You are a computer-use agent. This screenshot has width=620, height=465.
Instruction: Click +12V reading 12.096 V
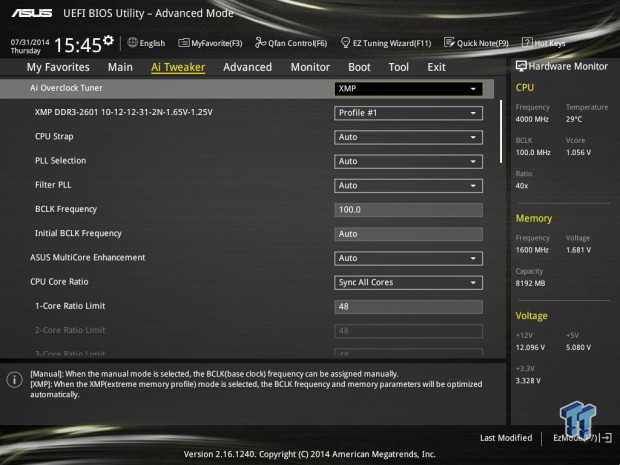[530, 348]
